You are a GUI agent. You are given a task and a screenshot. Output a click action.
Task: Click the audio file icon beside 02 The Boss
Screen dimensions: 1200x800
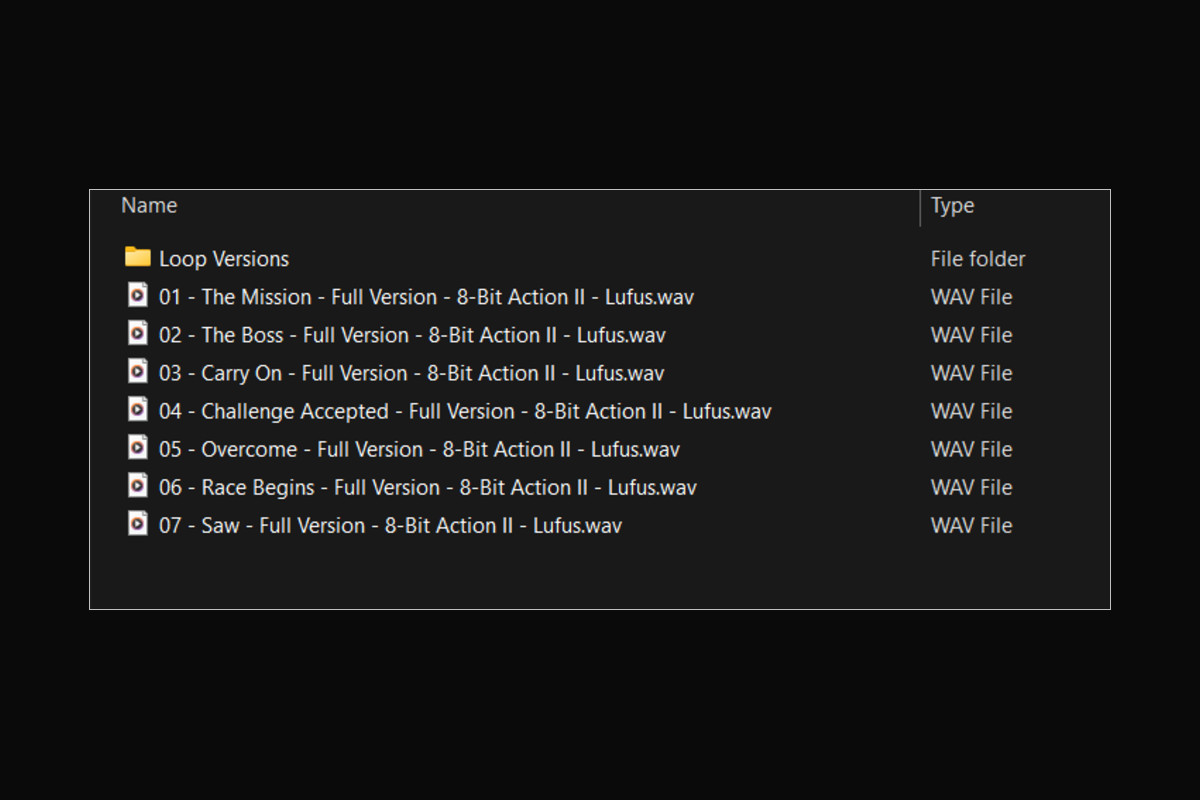coord(137,334)
